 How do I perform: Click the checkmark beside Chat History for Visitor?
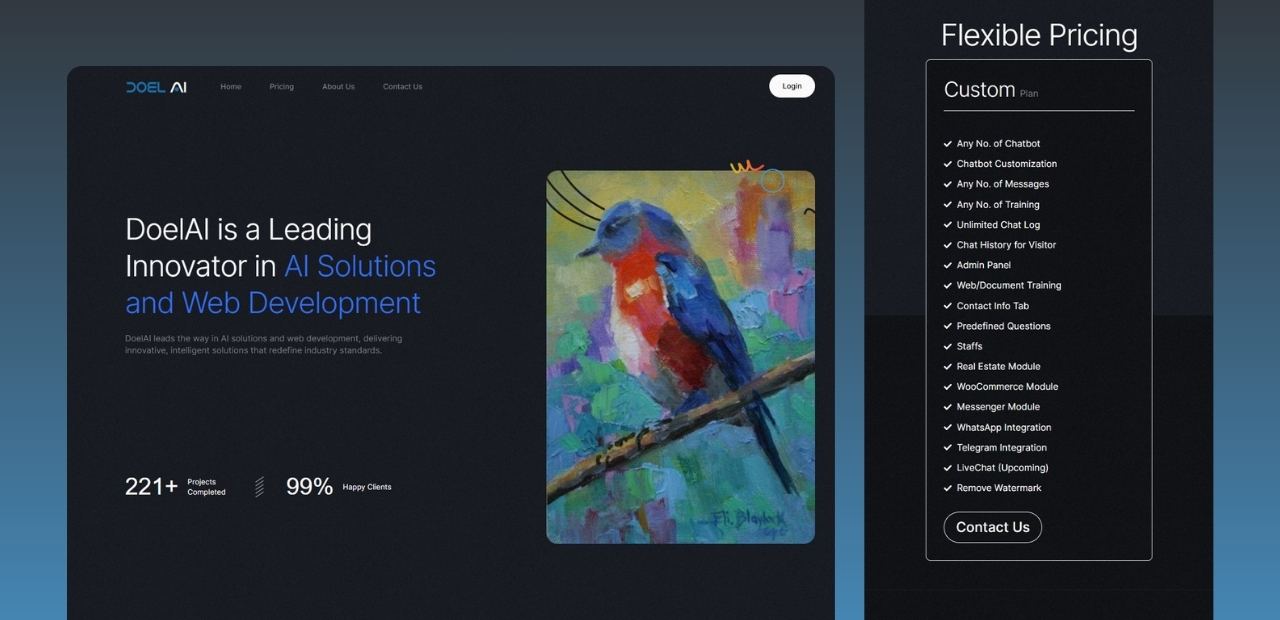(948, 245)
